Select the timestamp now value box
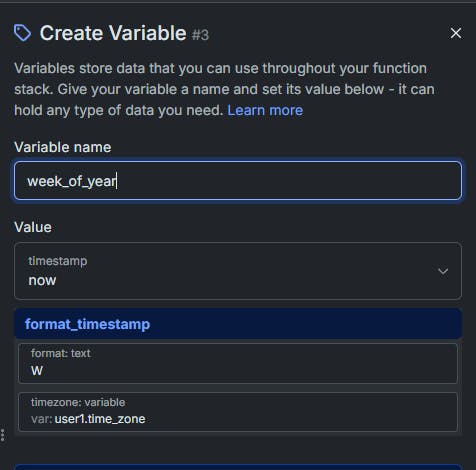 coord(238,271)
